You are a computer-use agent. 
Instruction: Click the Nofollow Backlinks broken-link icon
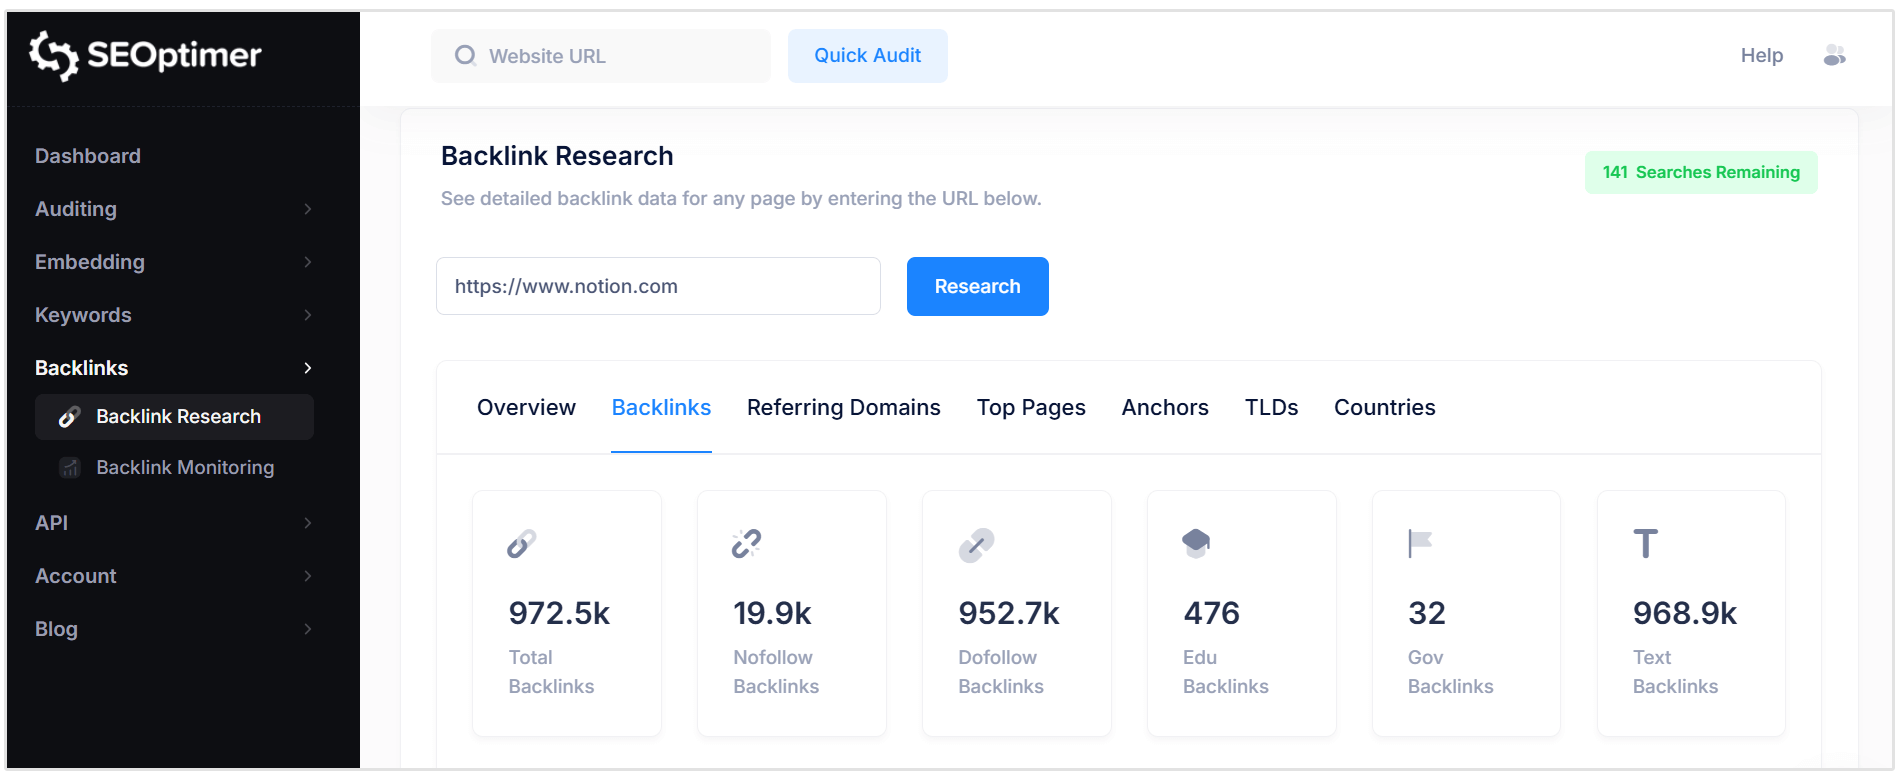[x=746, y=544]
